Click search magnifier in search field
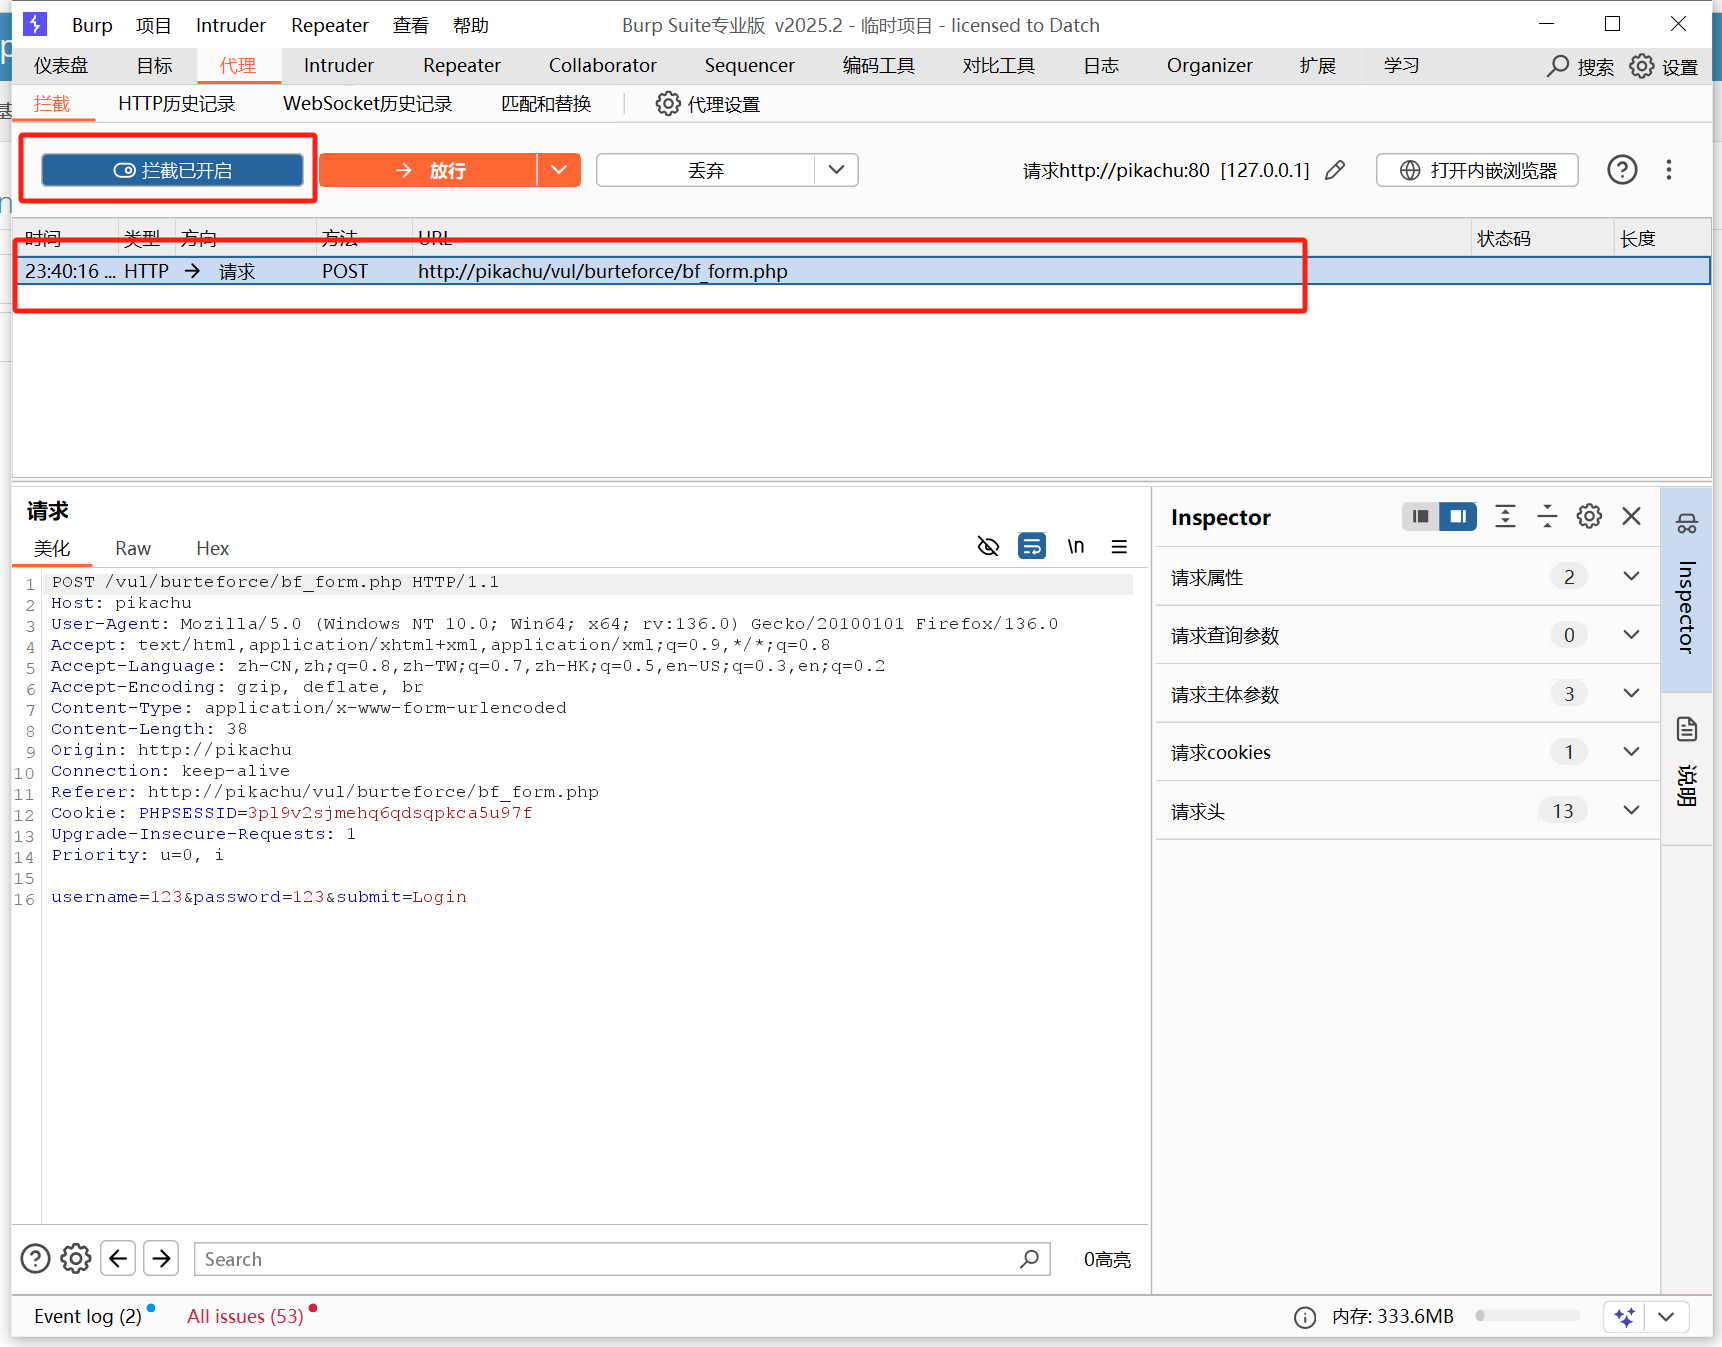Viewport: 1722px width, 1347px height. tap(1030, 1259)
